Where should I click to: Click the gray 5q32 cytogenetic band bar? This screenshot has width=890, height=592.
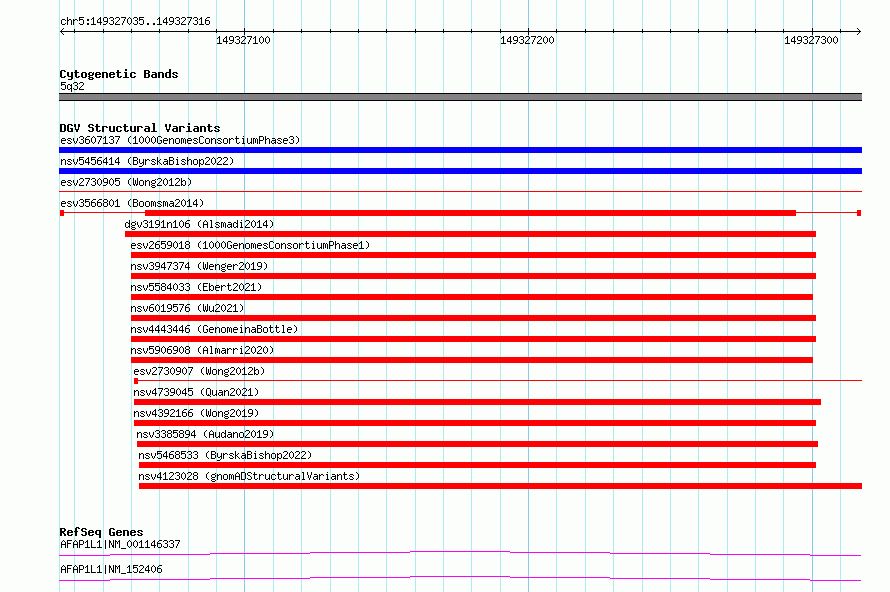pos(460,97)
